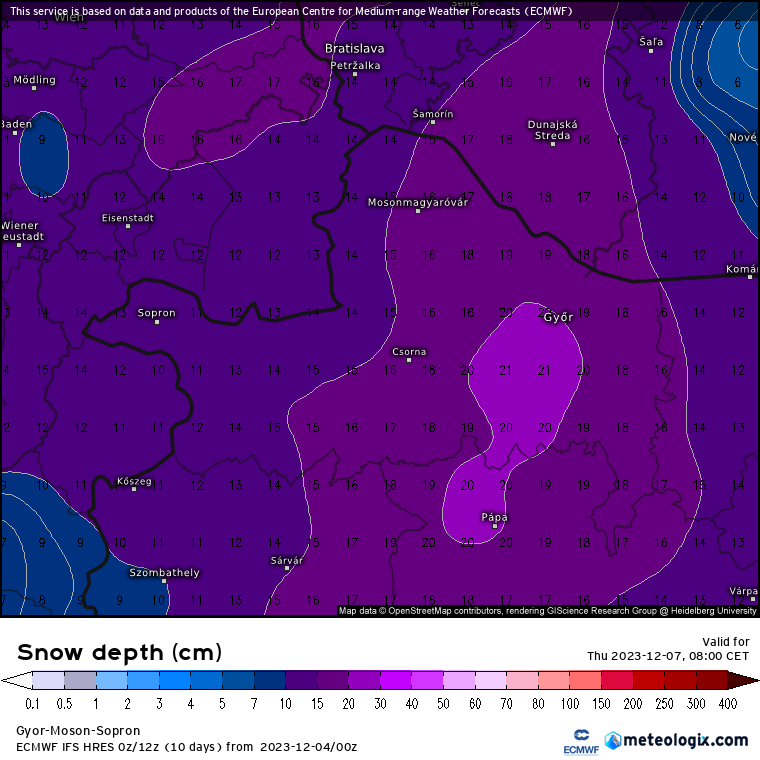The width and height of the screenshot is (760, 760).
Task: Select the Sopron city marker square
Action: tap(156, 322)
